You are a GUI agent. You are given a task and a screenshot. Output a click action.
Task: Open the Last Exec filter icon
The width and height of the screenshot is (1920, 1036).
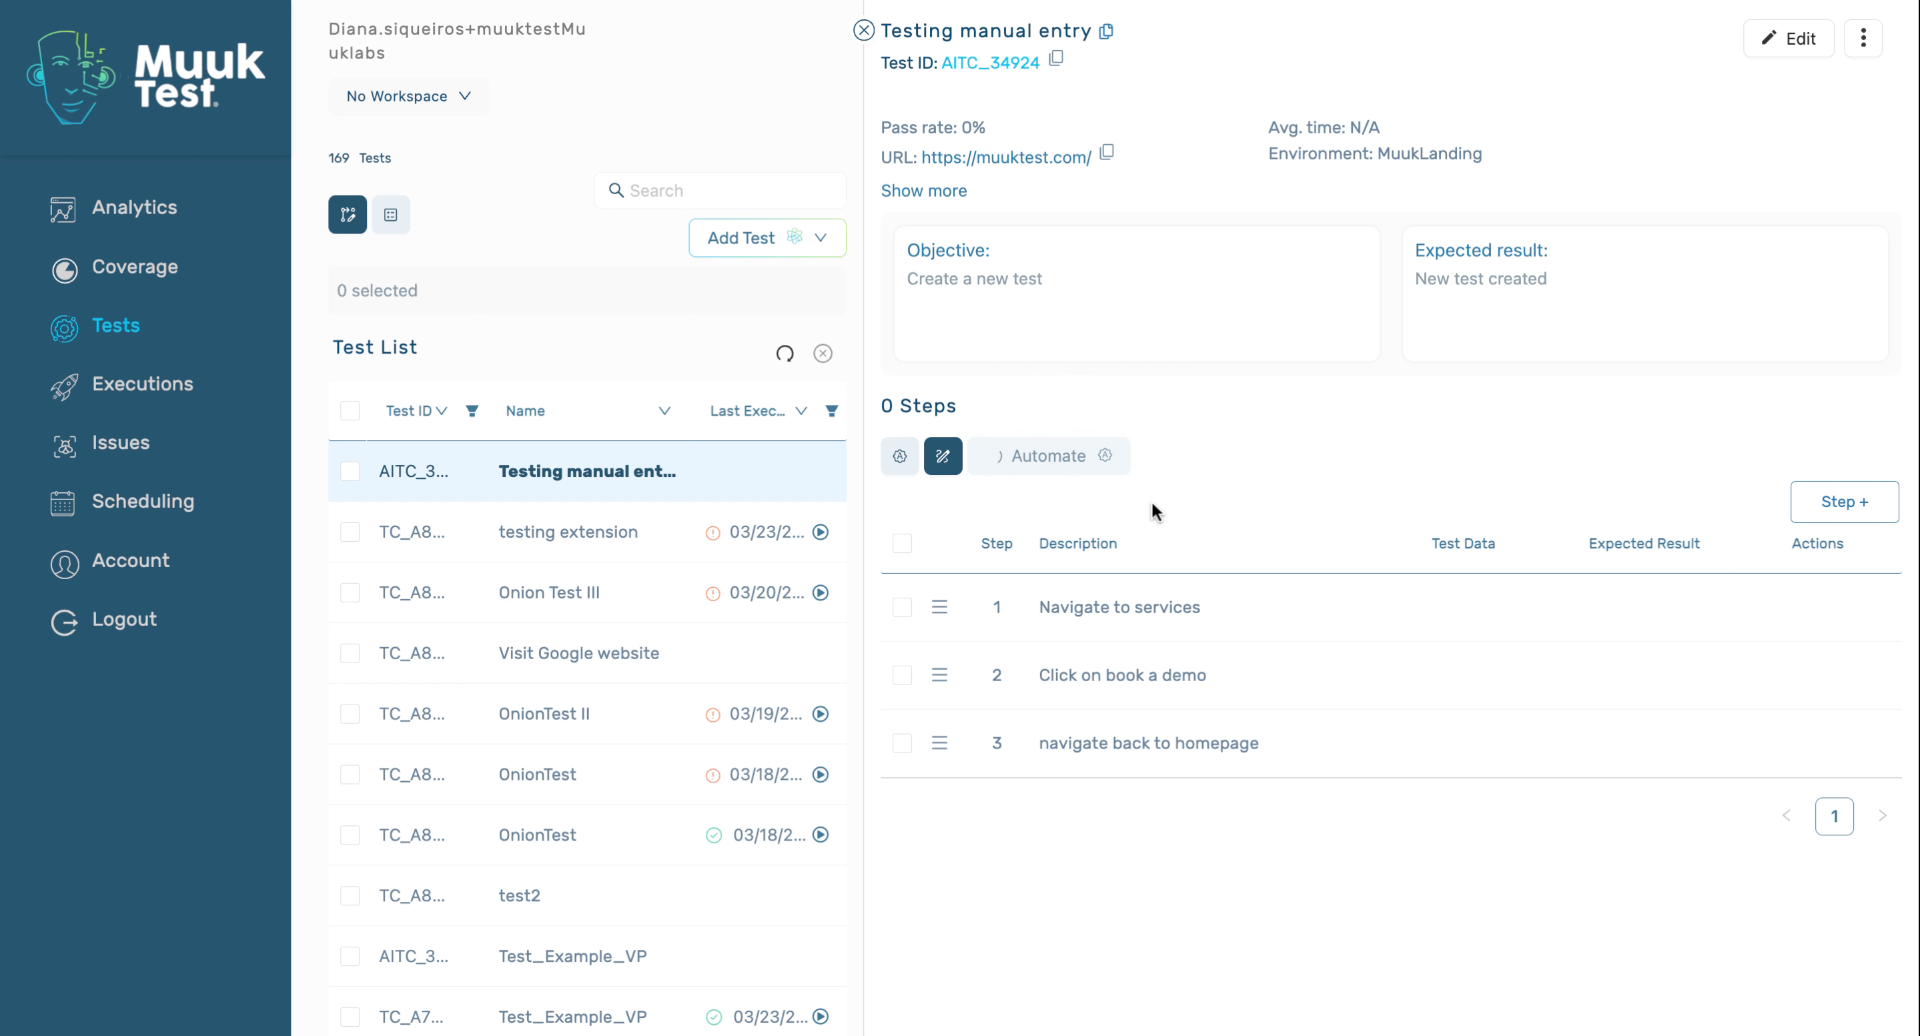[832, 411]
